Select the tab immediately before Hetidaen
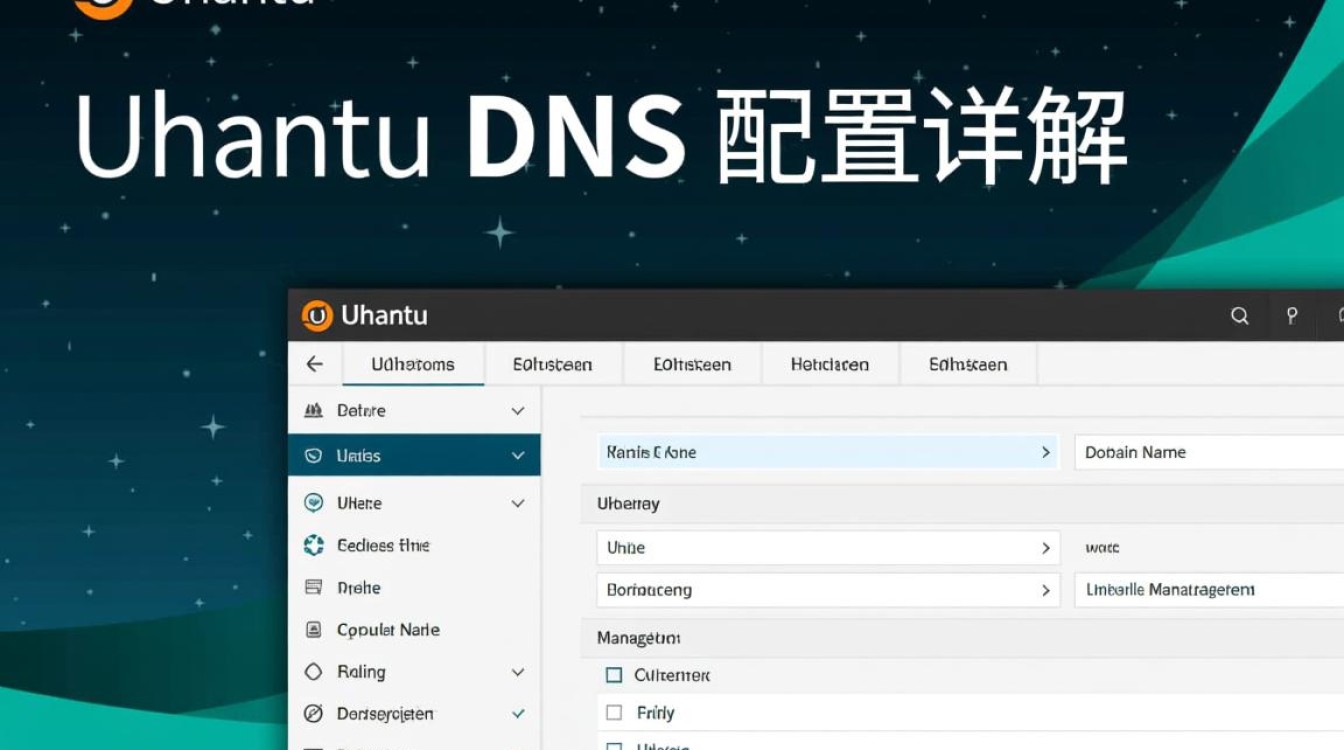The height and width of the screenshot is (750, 1344). pyautogui.click(x=692, y=364)
